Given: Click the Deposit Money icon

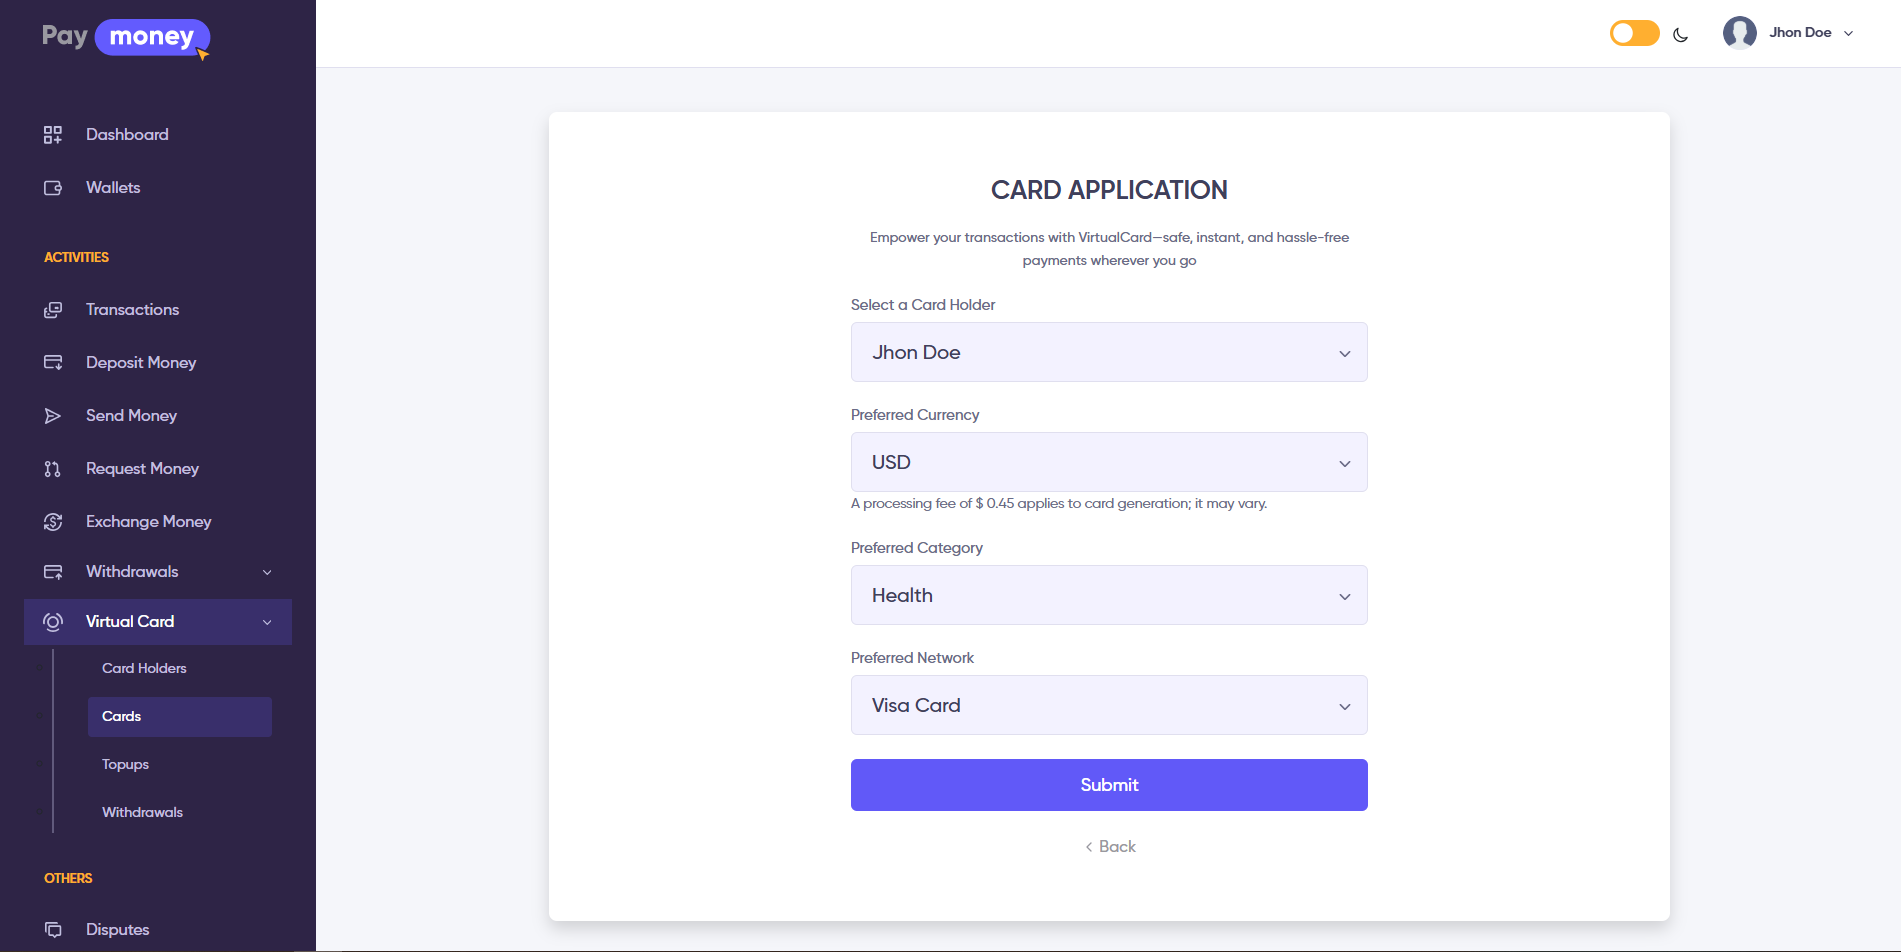Looking at the screenshot, I should 53,363.
